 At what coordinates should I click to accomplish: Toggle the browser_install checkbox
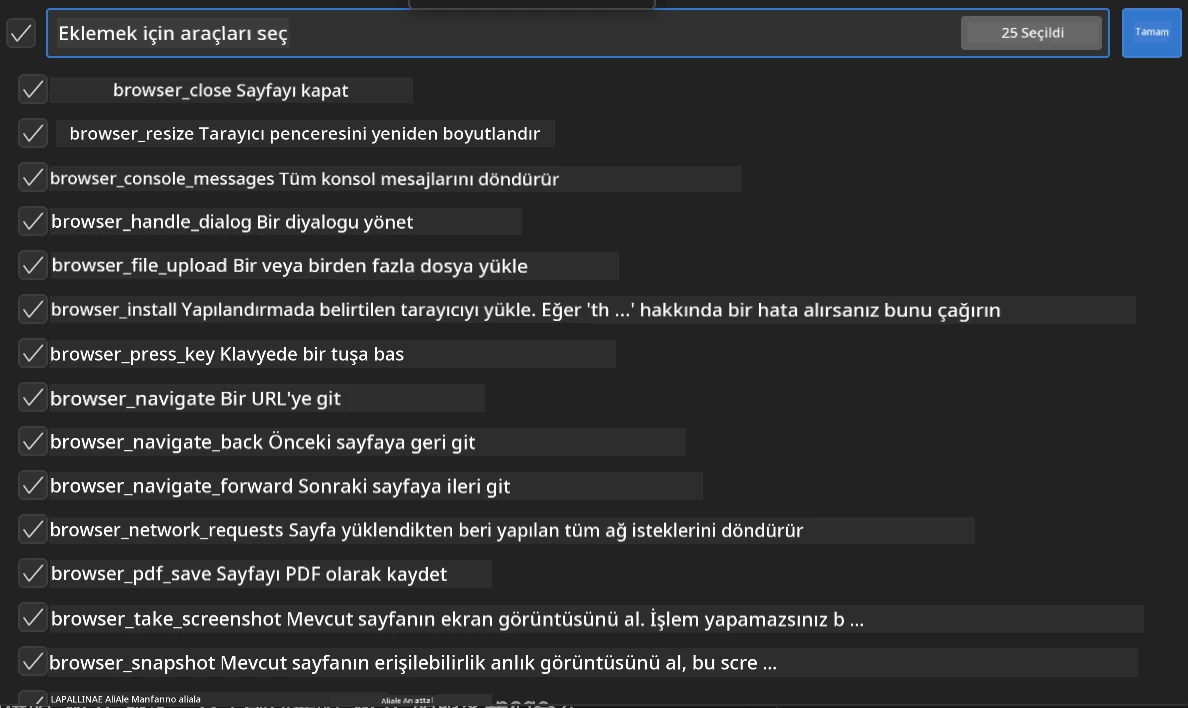[33, 309]
